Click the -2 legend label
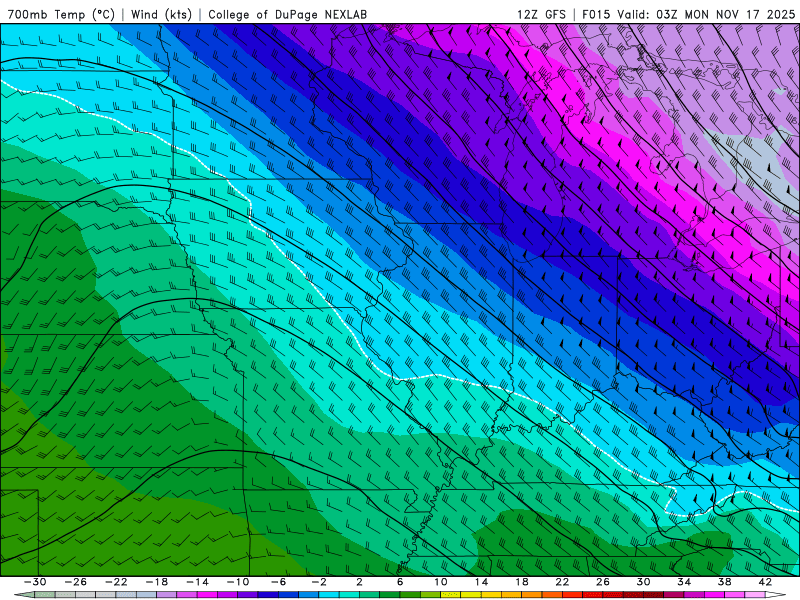Viewport: 800px width, 600px height. (x=319, y=582)
